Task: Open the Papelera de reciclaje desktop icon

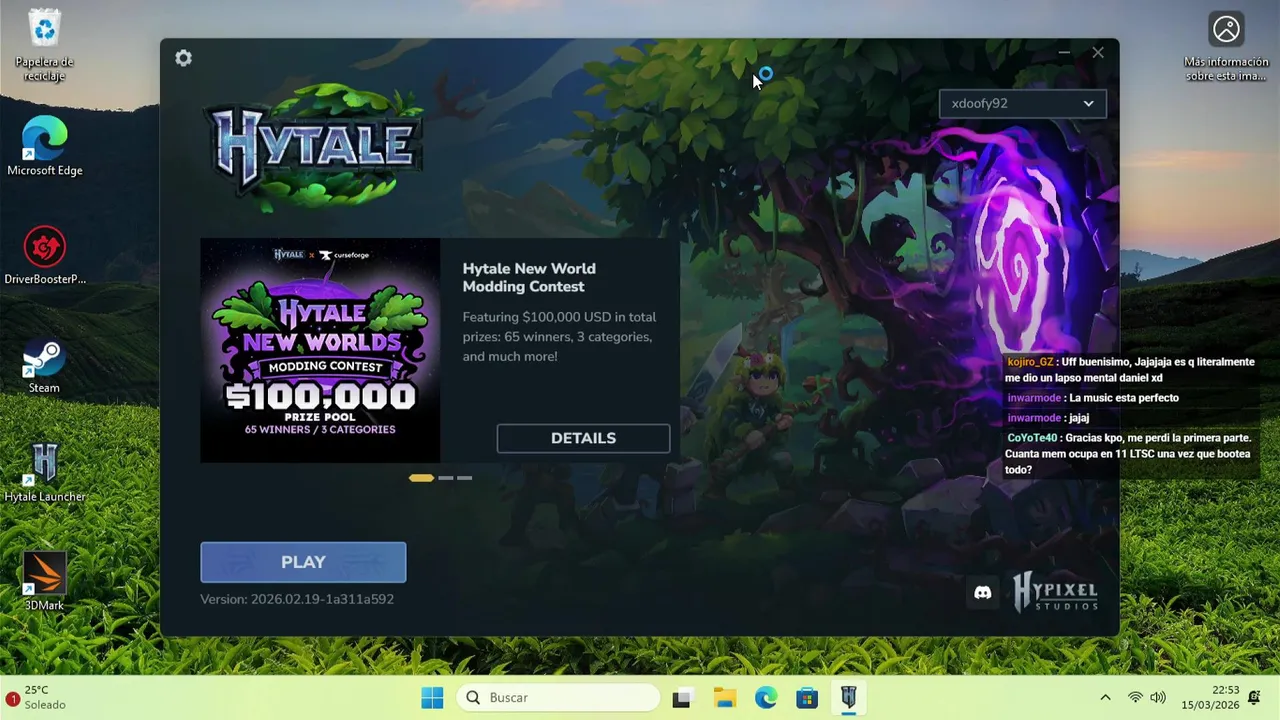Action: [44, 46]
